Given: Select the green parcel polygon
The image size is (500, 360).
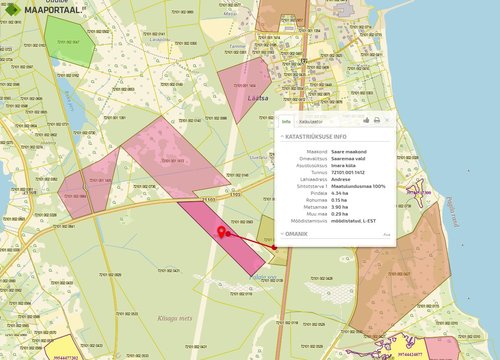Looking at the screenshot, I should pyautogui.click(x=70, y=42).
